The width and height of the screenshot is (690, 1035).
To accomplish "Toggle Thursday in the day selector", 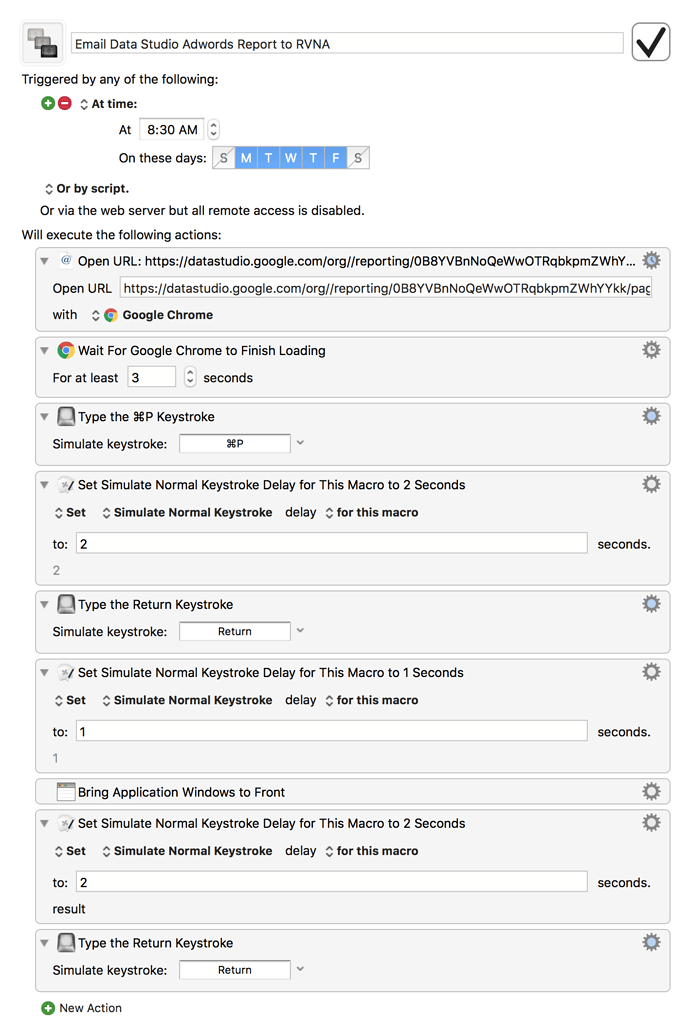I will [313, 158].
